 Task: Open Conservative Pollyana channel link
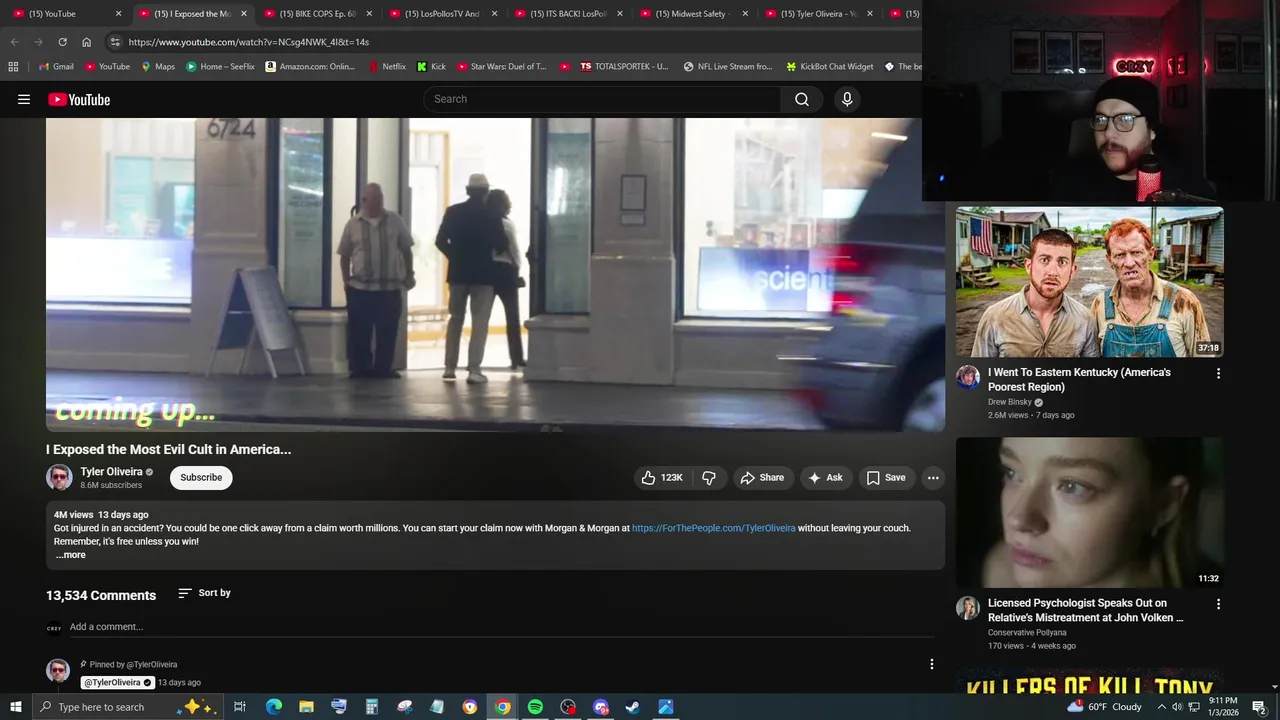click(x=1027, y=633)
